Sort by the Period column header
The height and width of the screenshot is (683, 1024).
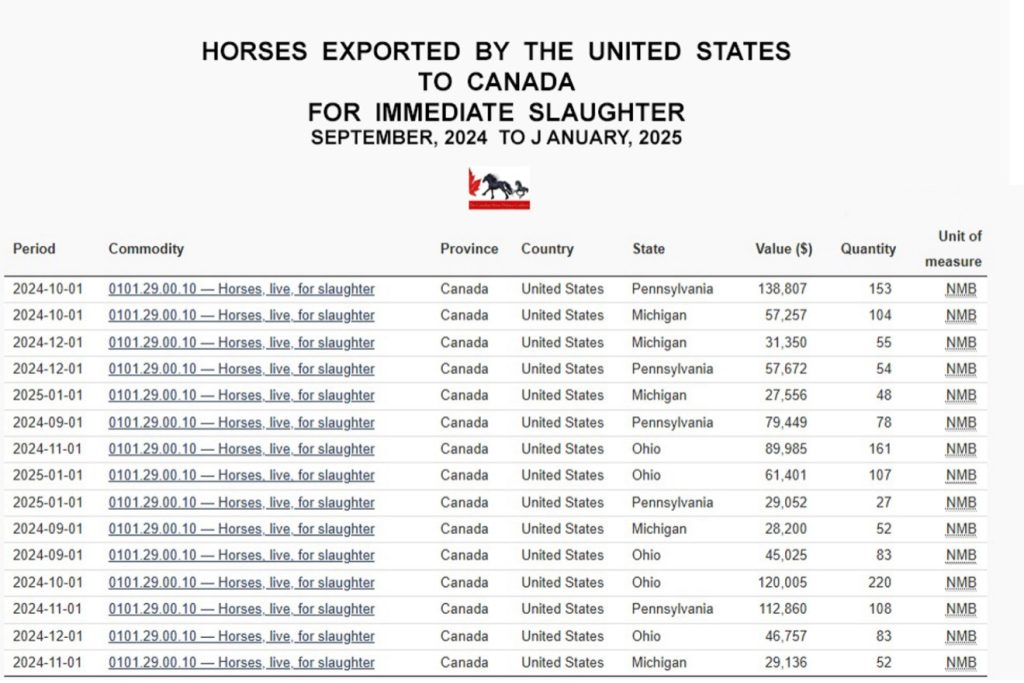click(34, 249)
